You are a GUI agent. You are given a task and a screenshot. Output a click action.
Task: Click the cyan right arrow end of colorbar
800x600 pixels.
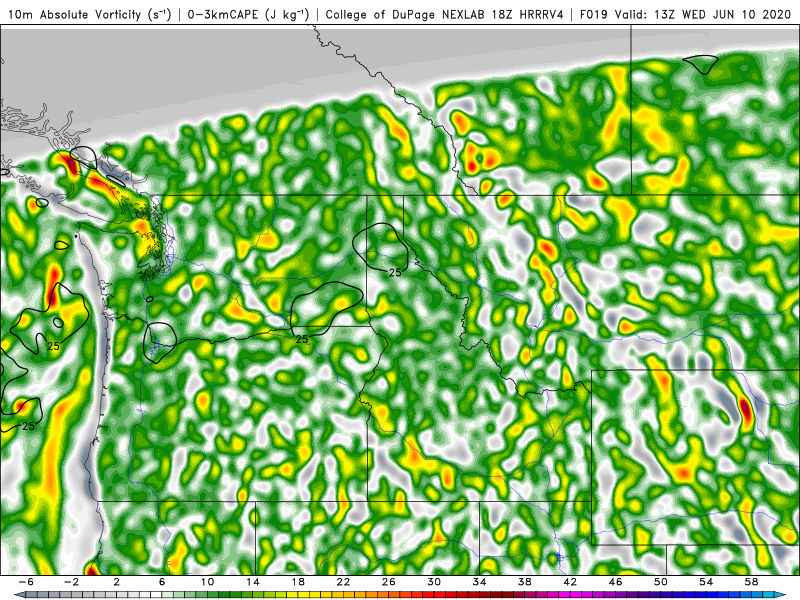[782, 595]
